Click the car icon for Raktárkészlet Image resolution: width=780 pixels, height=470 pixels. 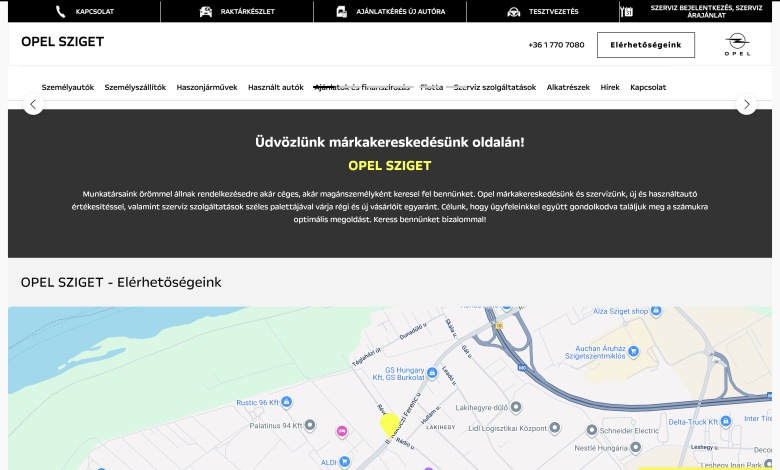(x=206, y=12)
